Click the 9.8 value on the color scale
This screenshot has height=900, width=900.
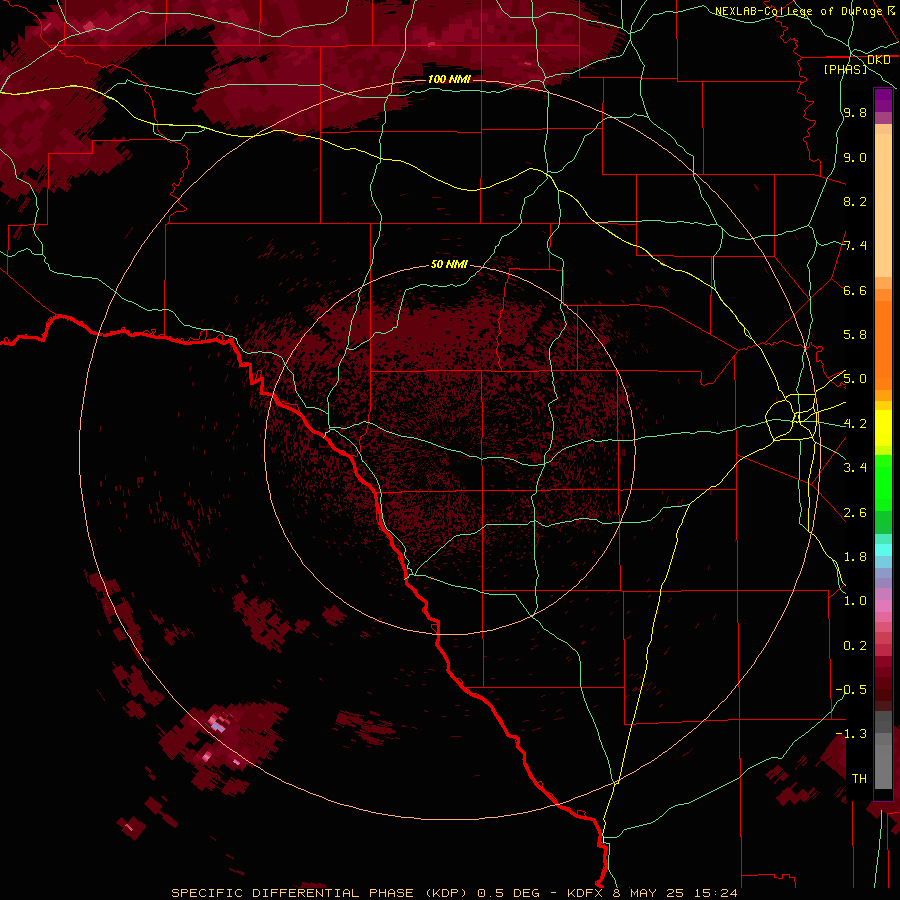[x=855, y=113]
